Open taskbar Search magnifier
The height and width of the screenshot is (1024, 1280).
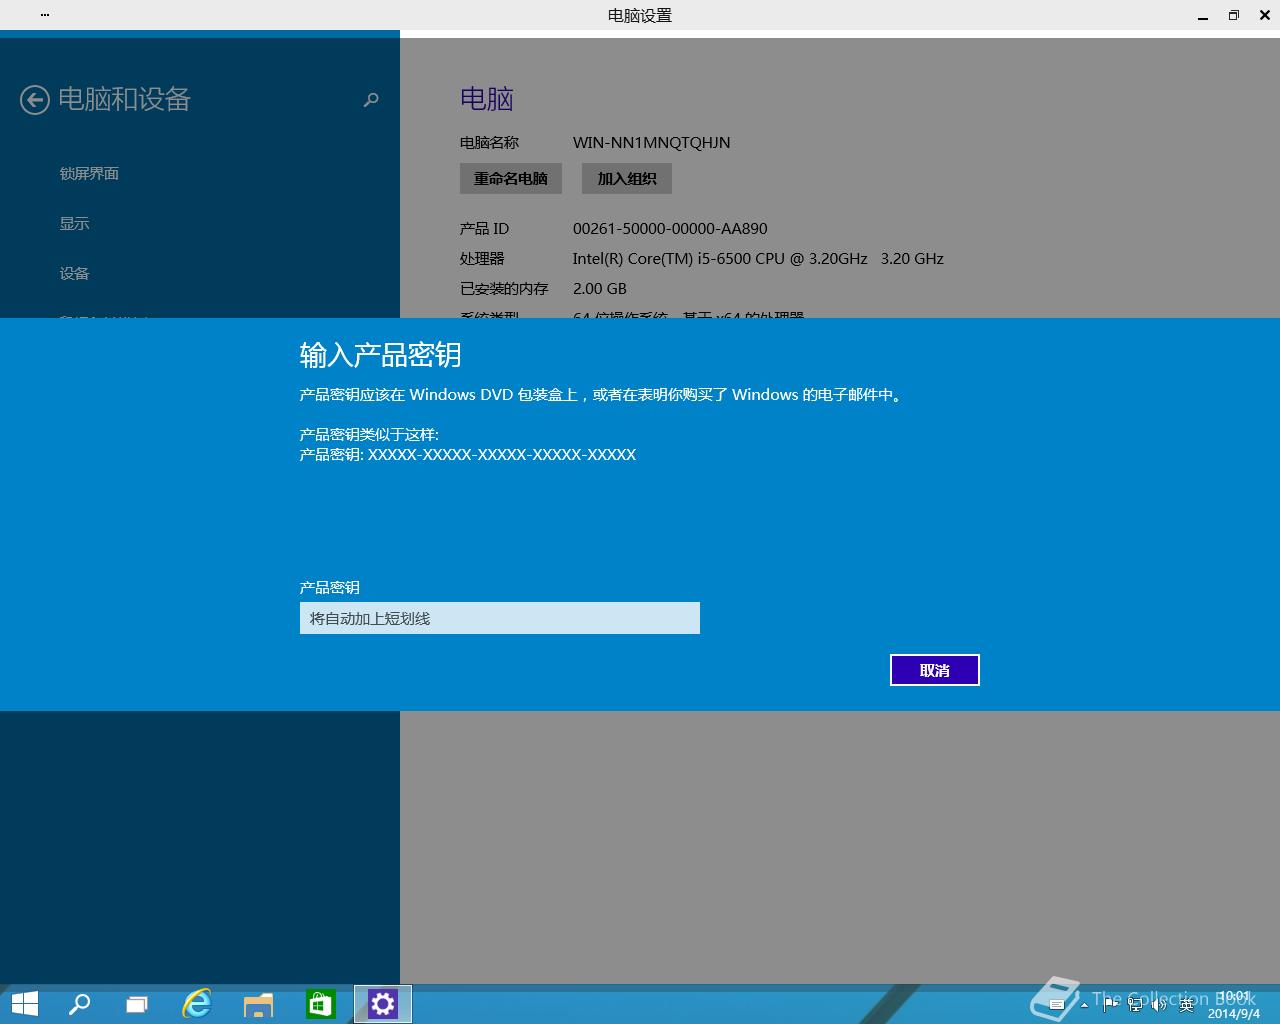79,1004
